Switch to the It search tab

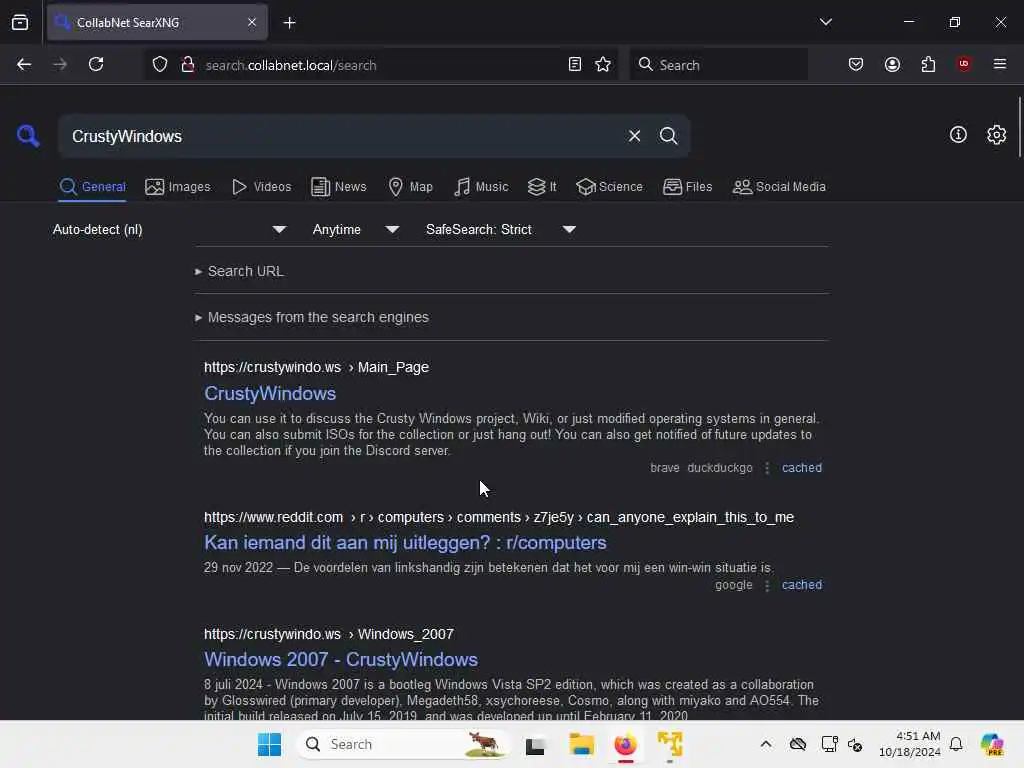click(x=542, y=187)
